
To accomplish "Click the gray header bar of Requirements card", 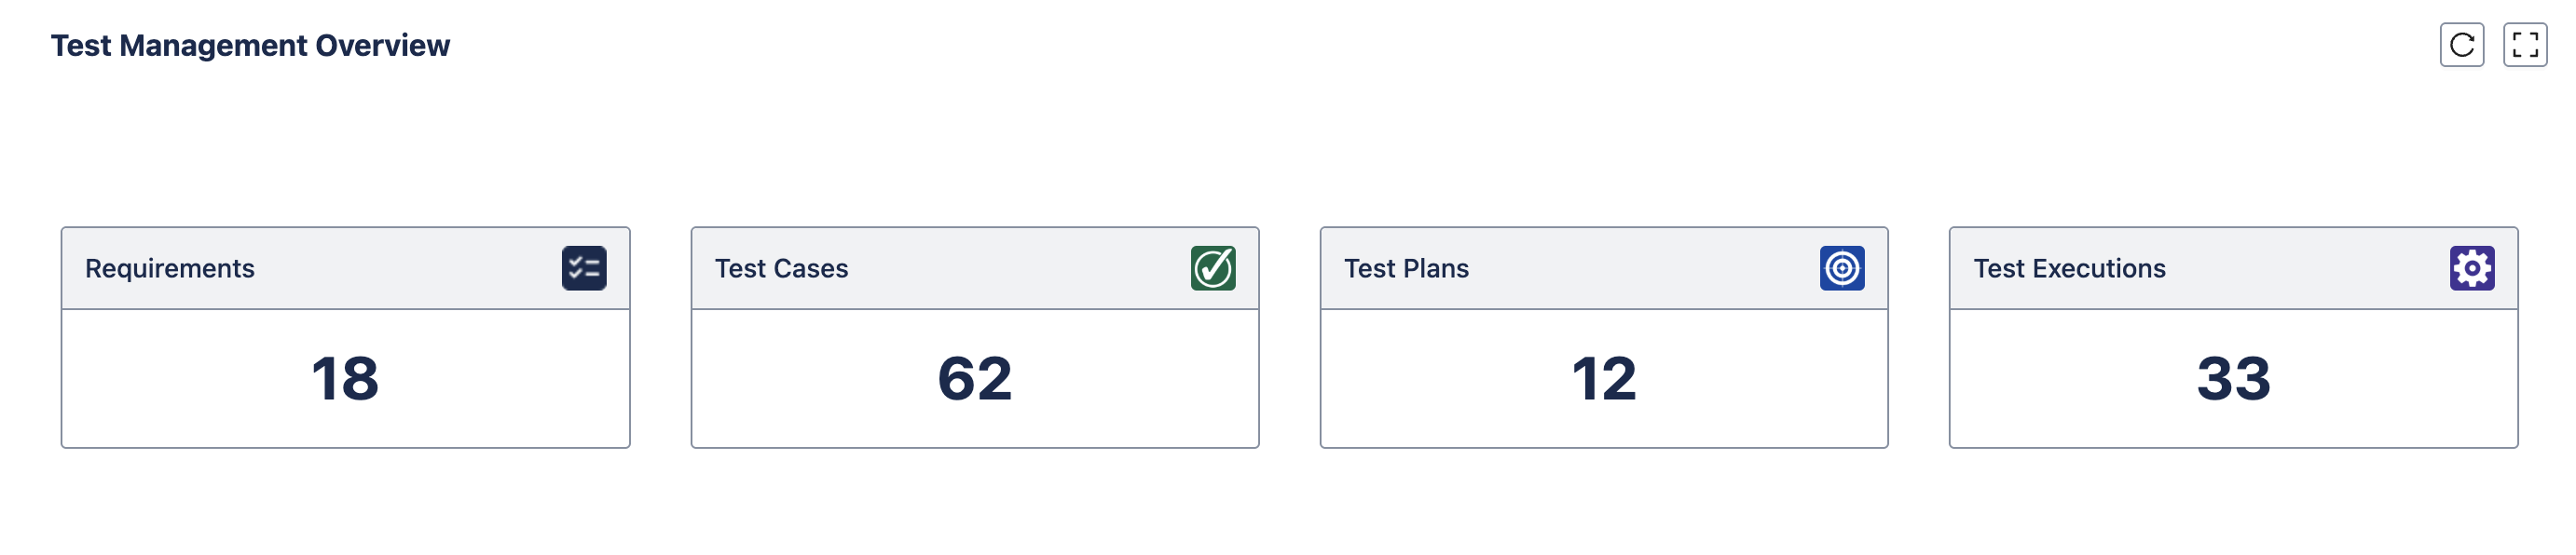I will 400,268.
